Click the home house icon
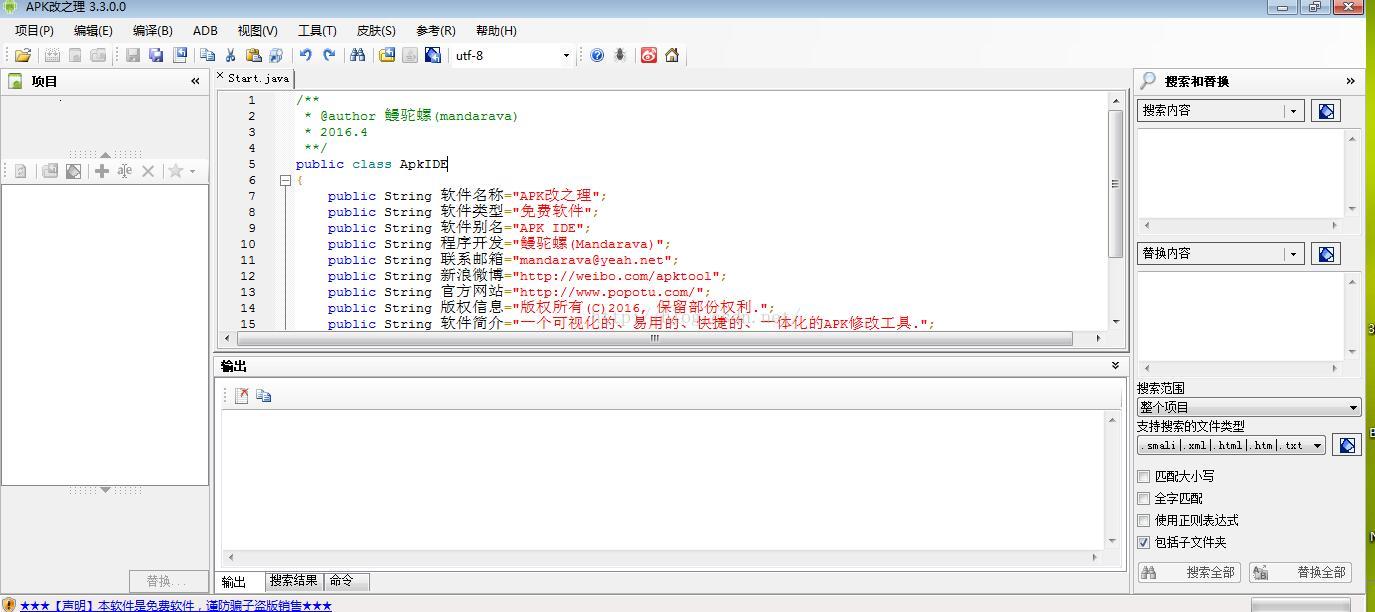Screen dimensions: 1375x612 coord(672,56)
